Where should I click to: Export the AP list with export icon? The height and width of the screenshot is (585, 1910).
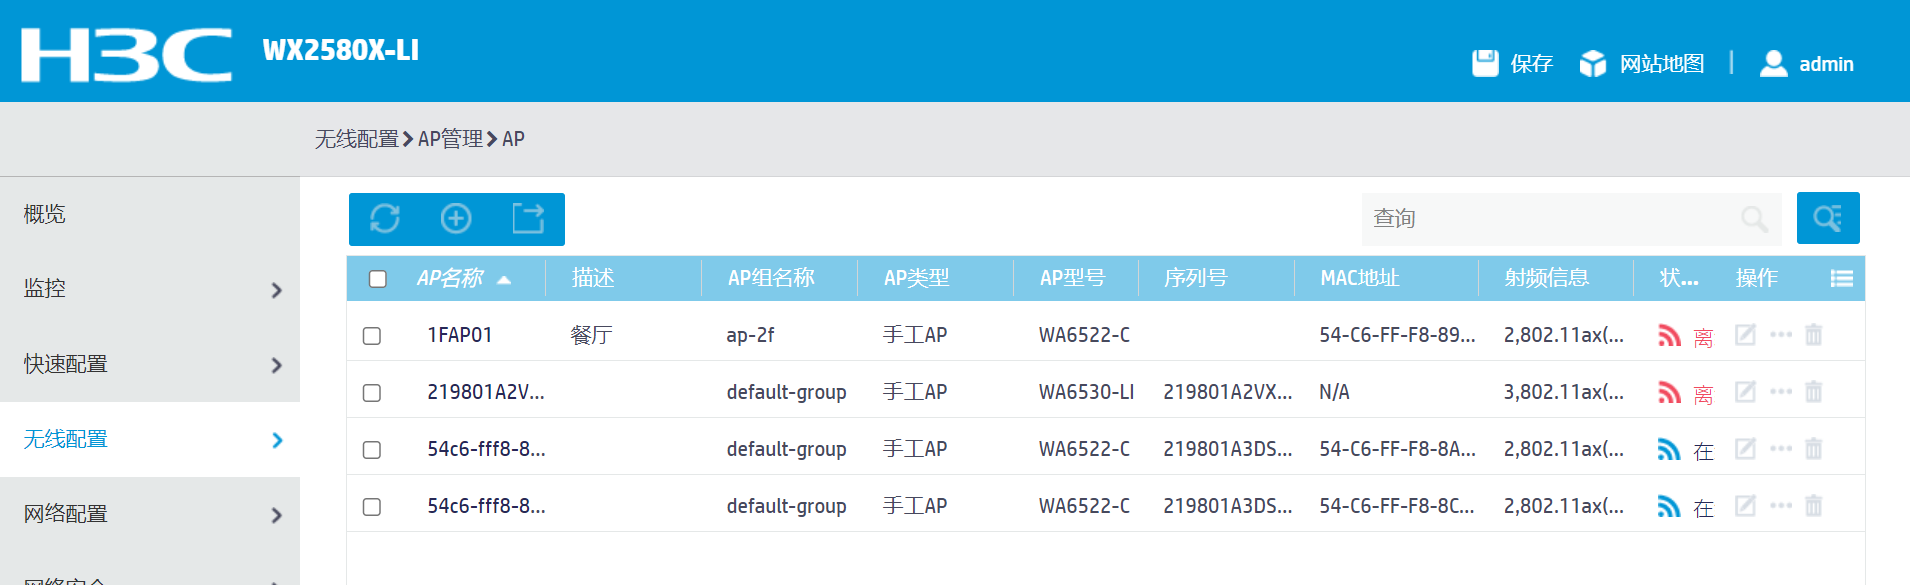(x=528, y=218)
